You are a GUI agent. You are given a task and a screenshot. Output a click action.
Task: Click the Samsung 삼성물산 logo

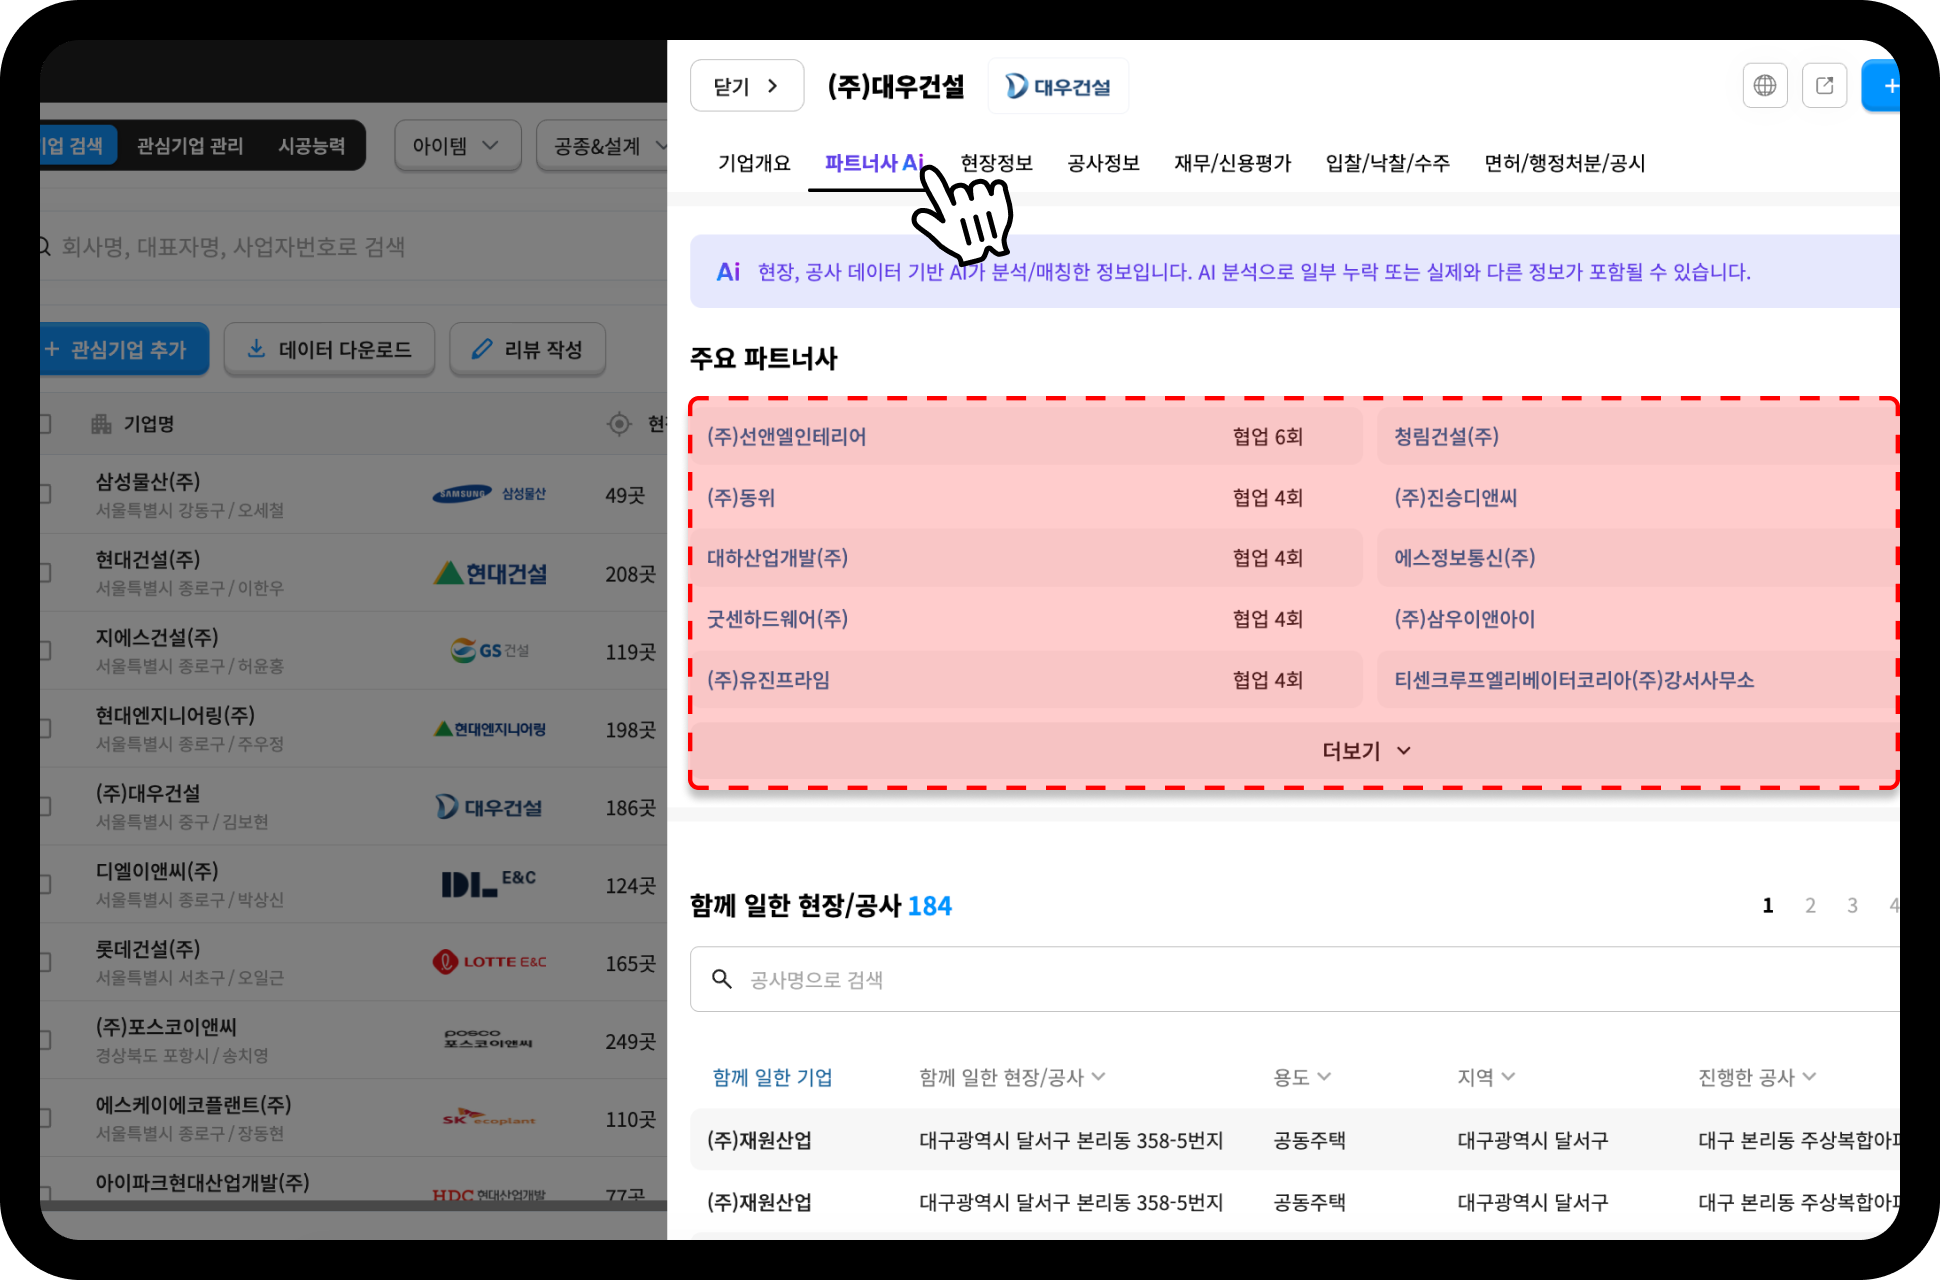[489, 494]
